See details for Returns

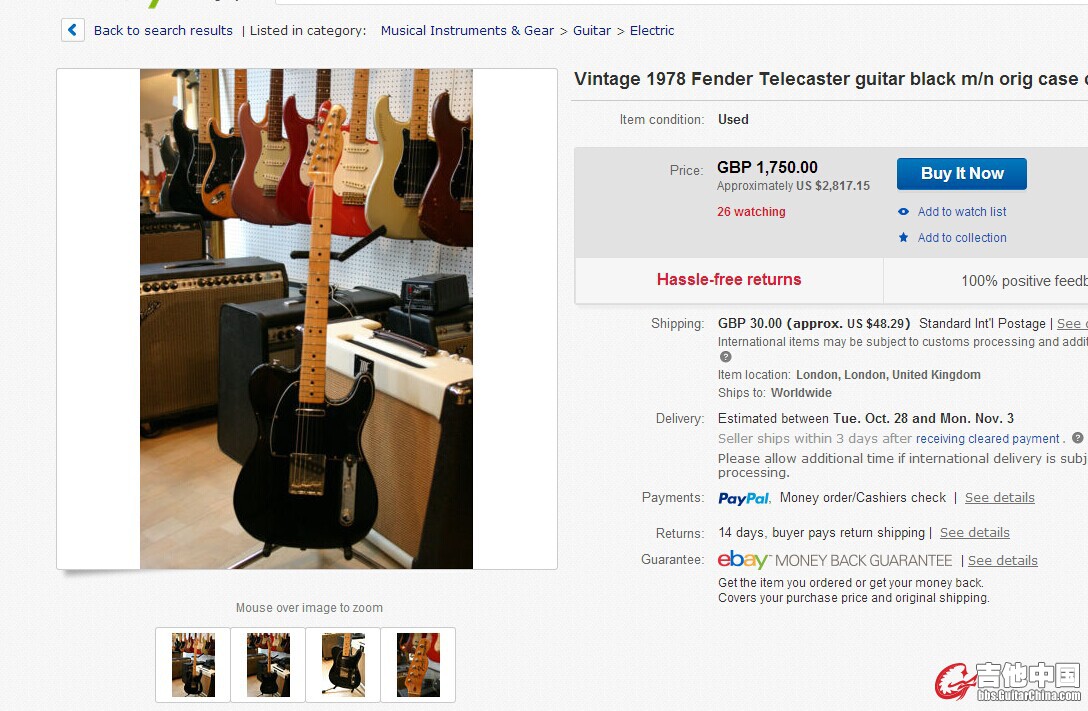click(974, 532)
